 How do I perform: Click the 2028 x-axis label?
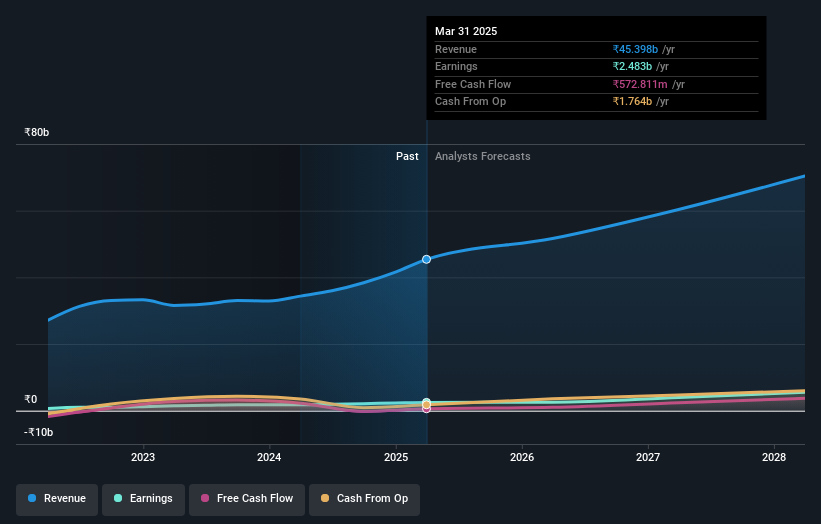click(774, 458)
